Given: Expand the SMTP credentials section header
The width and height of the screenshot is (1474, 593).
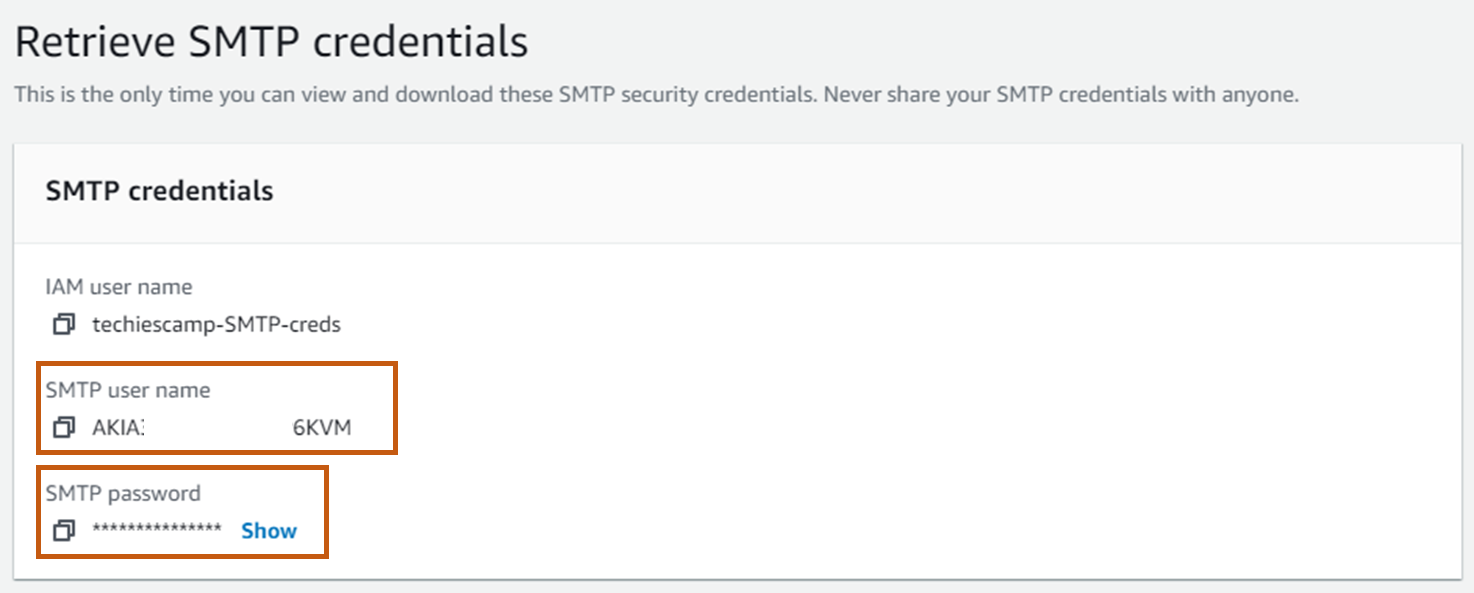Looking at the screenshot, I should tap(159, 191).
